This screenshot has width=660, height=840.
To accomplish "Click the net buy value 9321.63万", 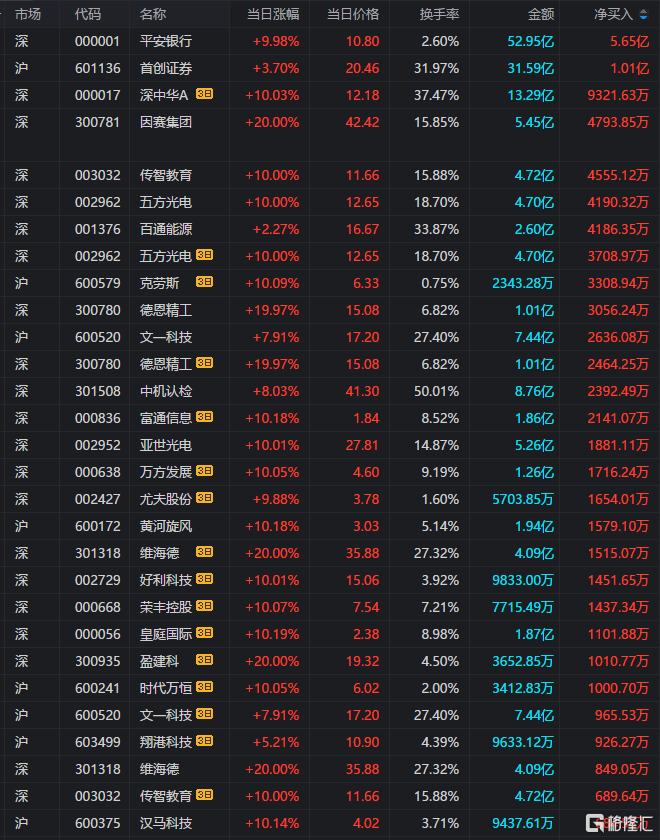I will (618, 95).
